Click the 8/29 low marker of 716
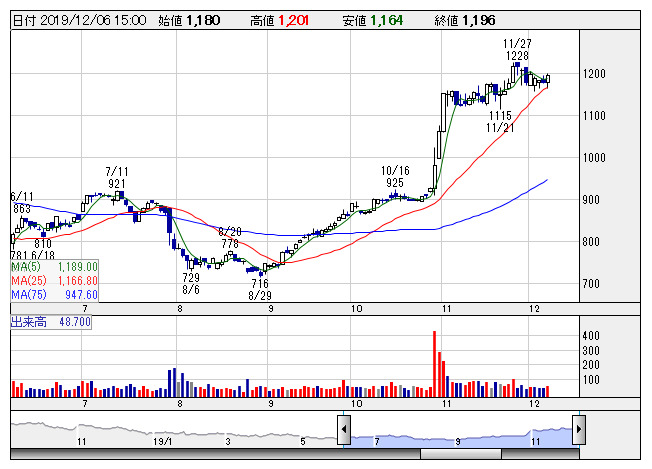The width and height of the screenshot is (652, 469). [260, 284]
